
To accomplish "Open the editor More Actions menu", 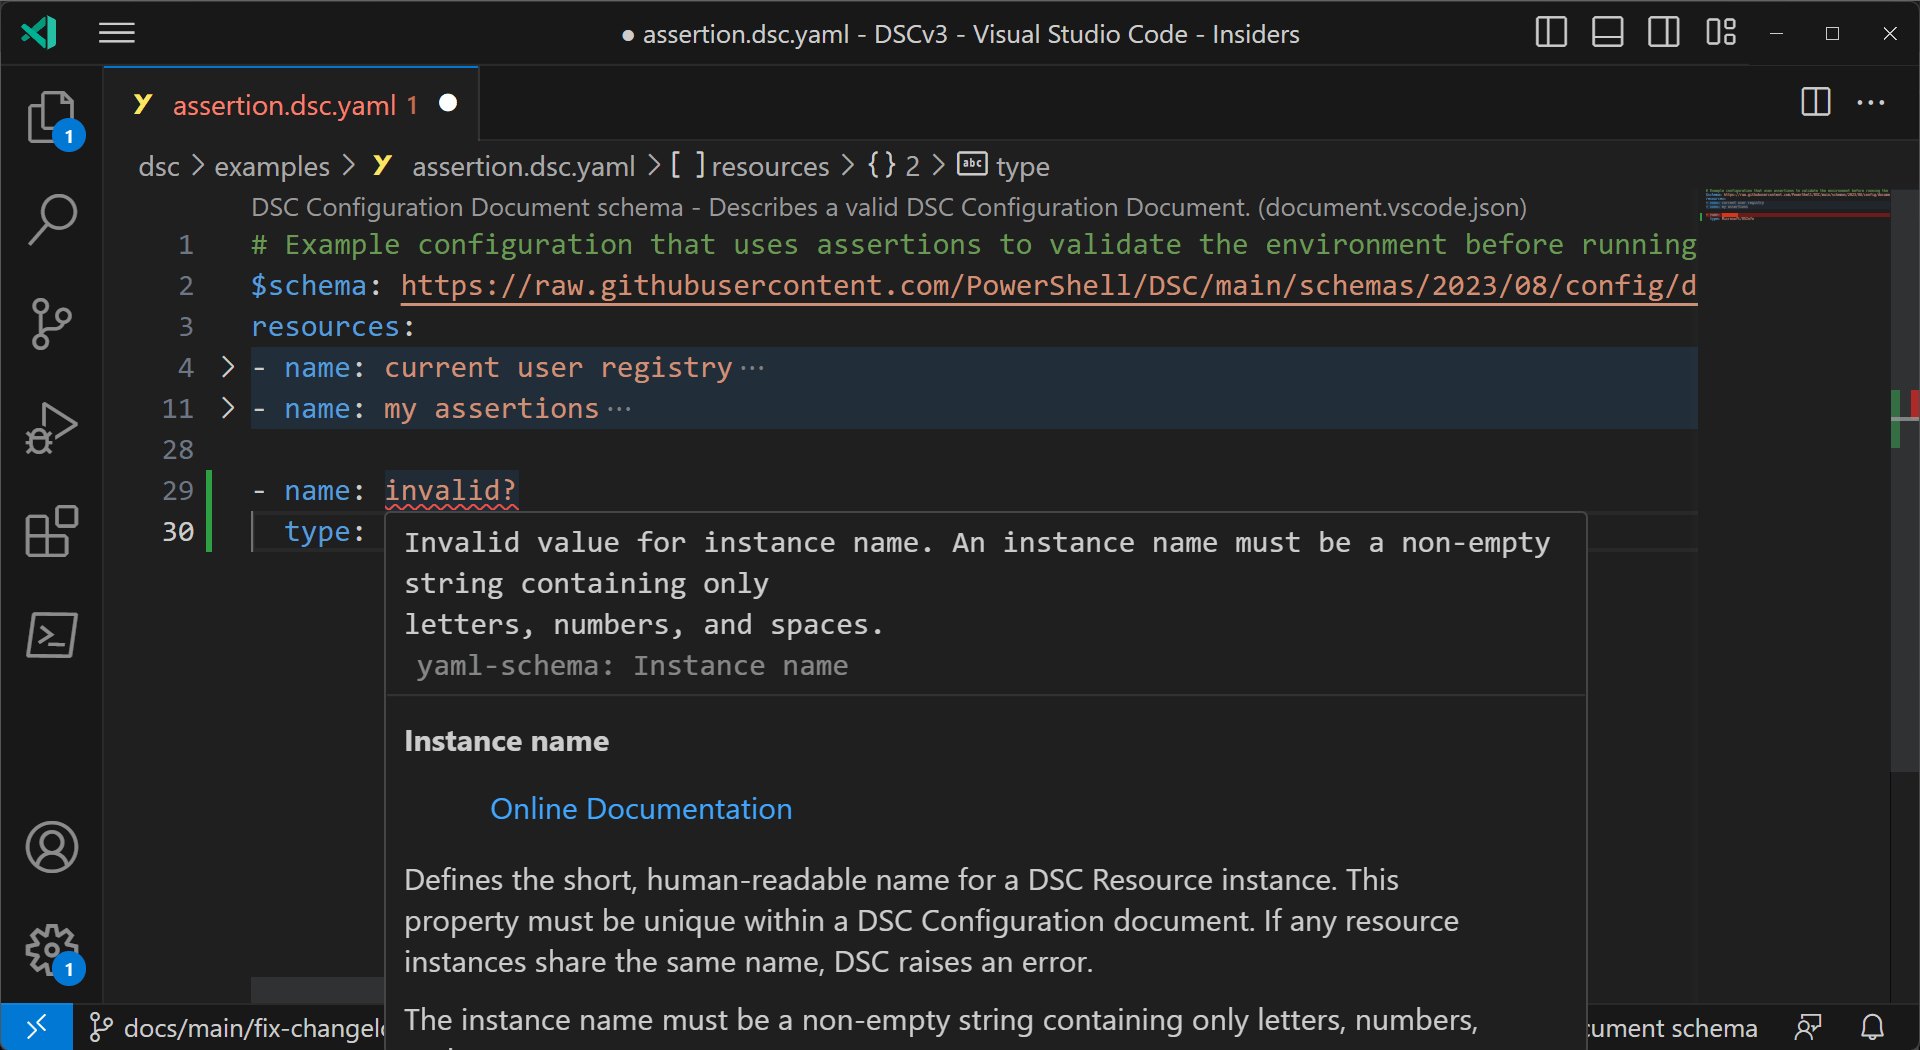I will (x=1871, y=102).
